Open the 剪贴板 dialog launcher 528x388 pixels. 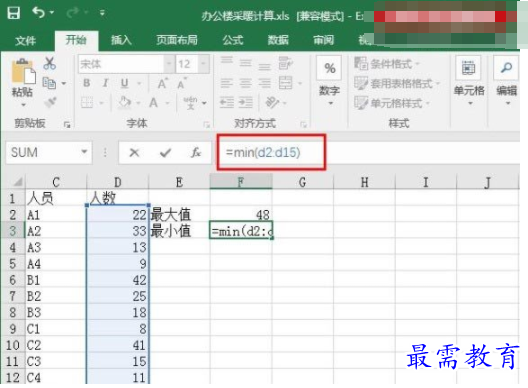pos(67,125)
